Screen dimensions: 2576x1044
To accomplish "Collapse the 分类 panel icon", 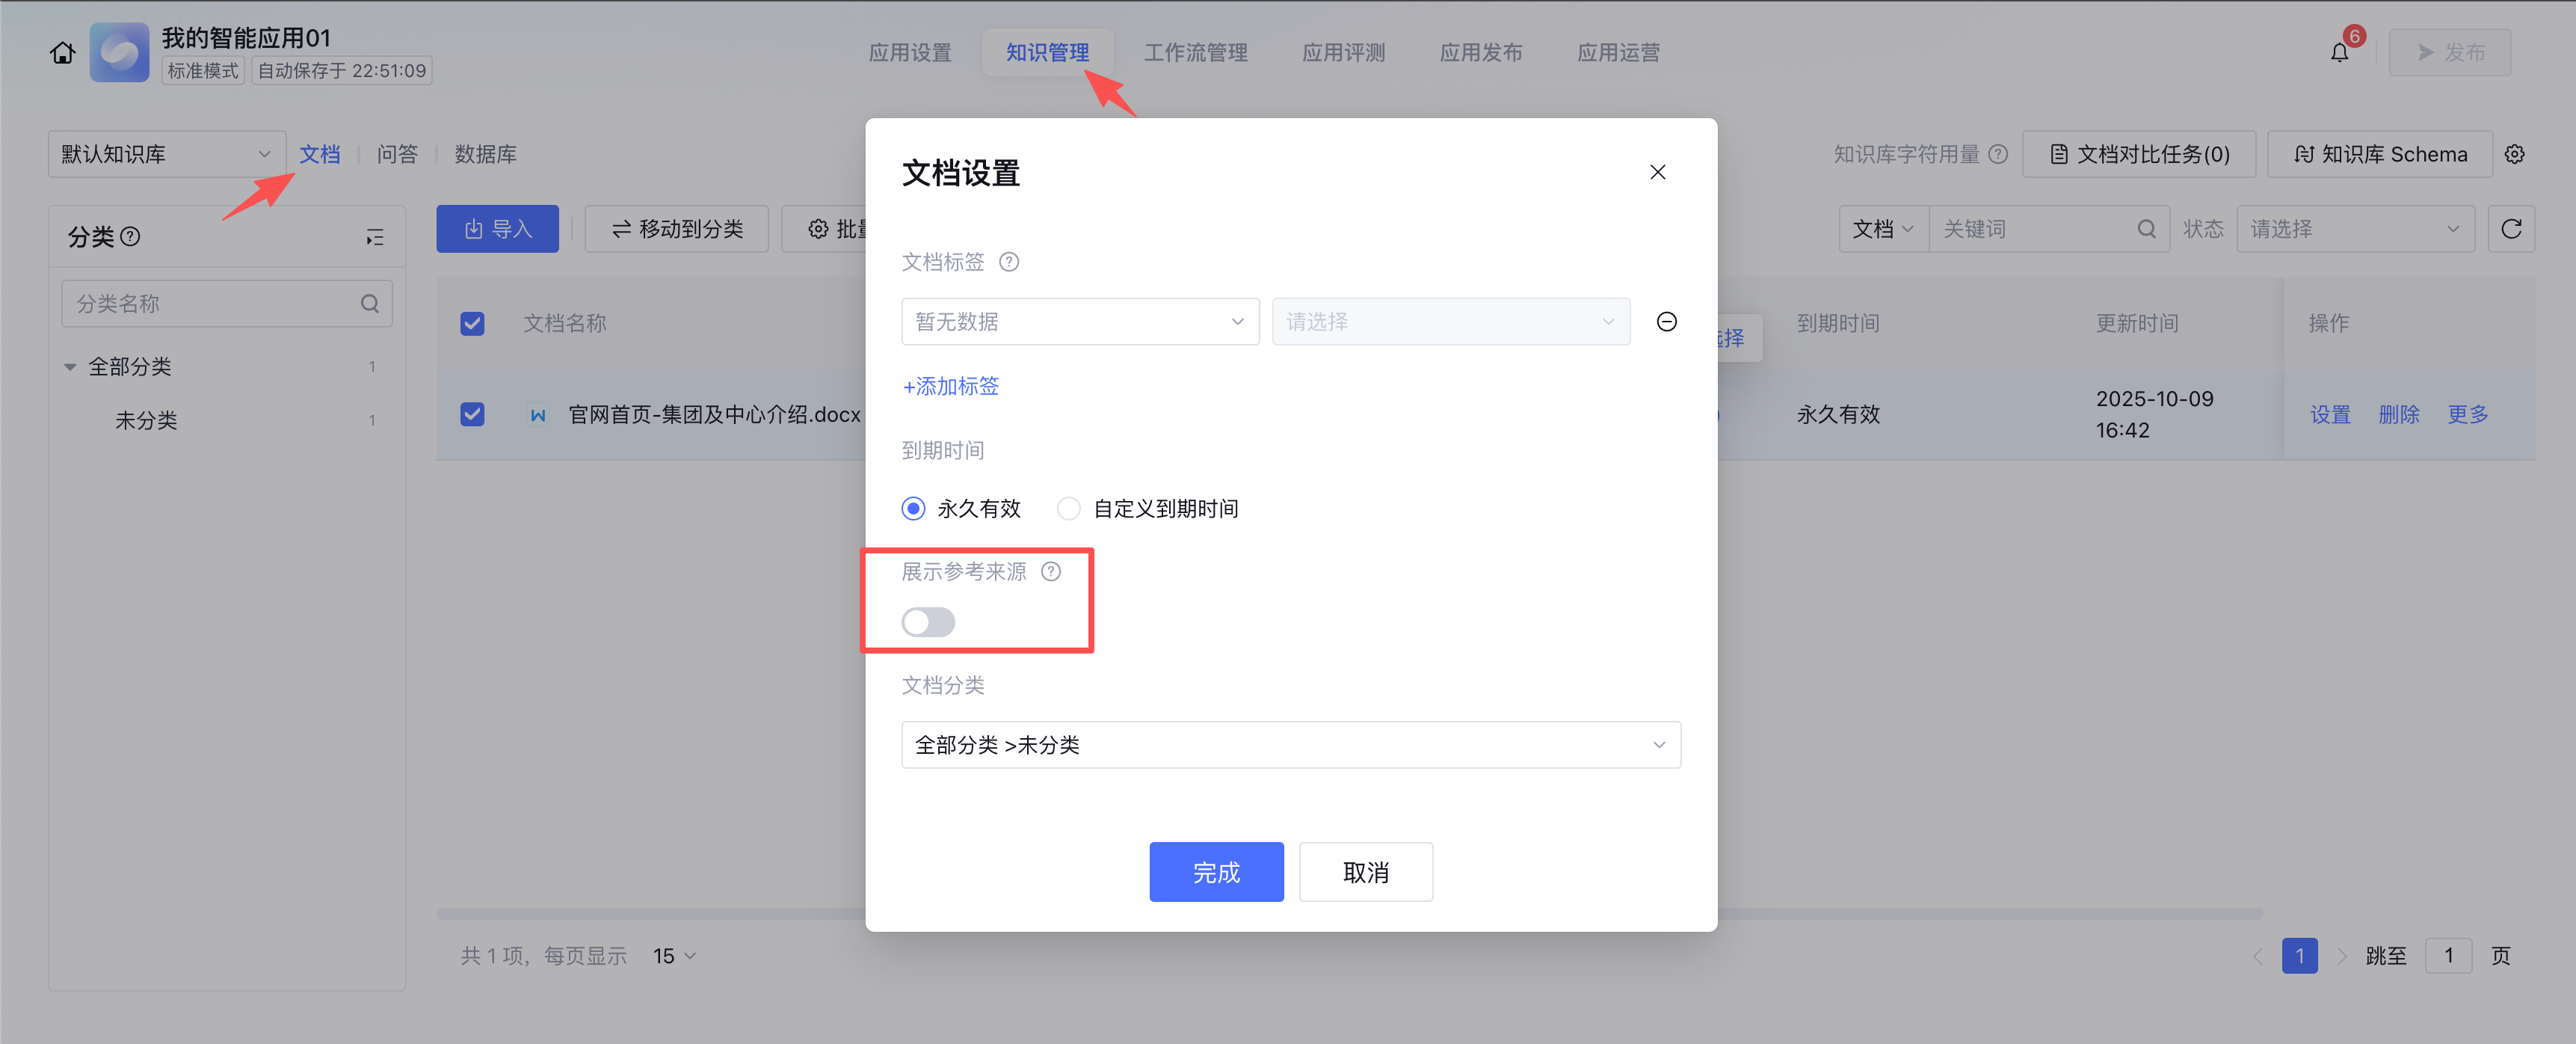I will (x=374, y=237).
